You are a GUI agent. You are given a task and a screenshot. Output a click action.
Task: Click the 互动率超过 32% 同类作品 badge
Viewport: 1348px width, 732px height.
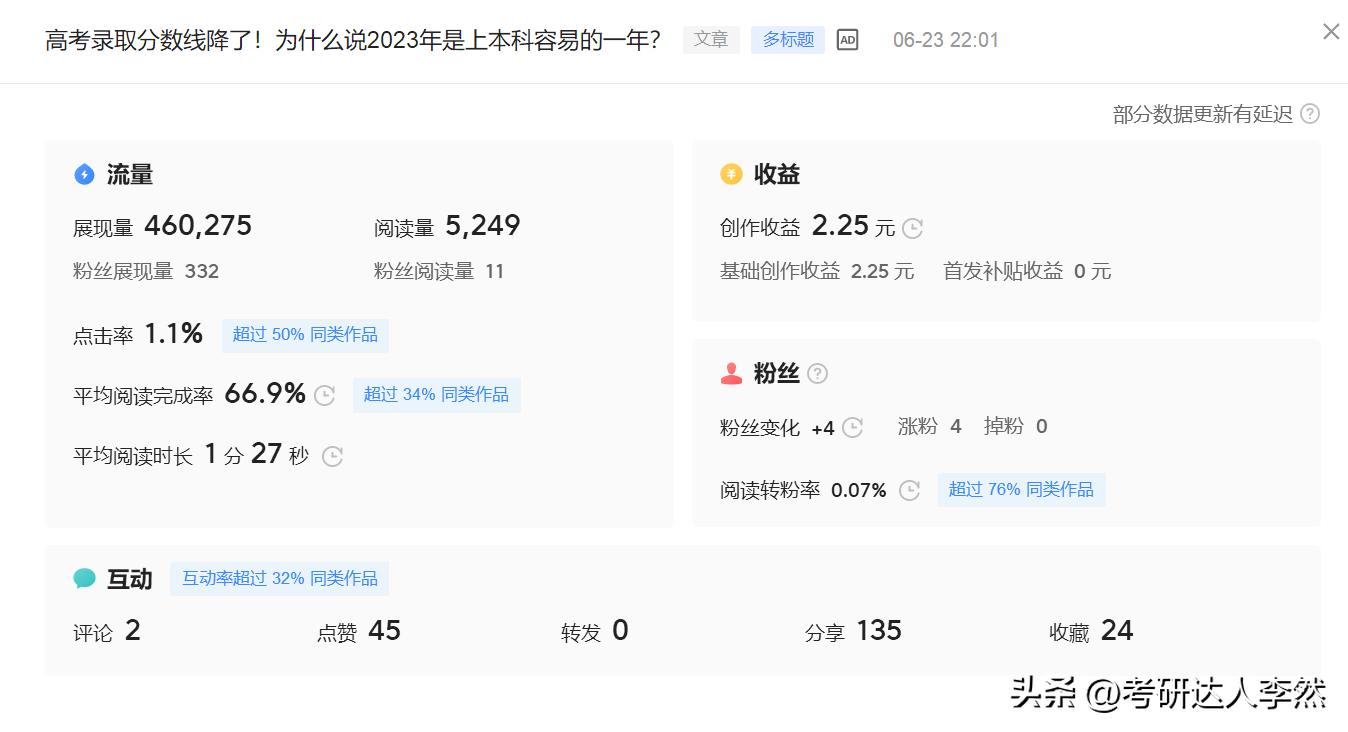tap(279, 578)
